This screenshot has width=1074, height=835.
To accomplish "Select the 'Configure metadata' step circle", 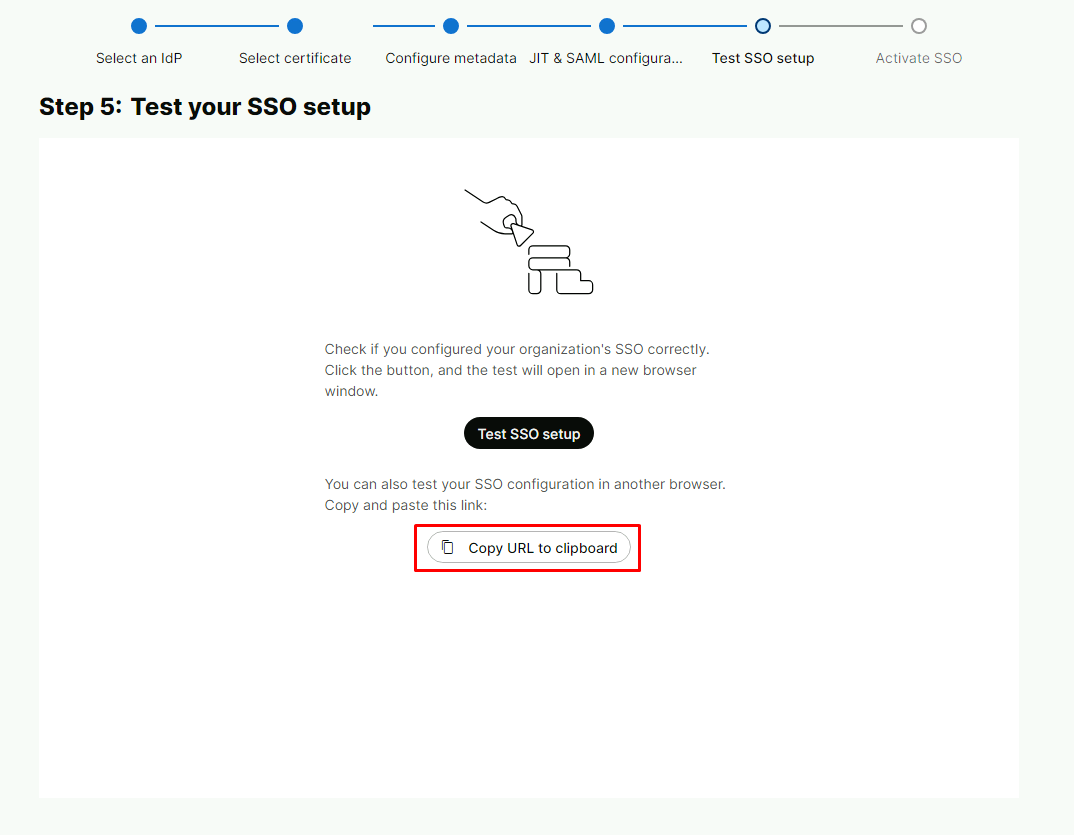I will point(451,26).
